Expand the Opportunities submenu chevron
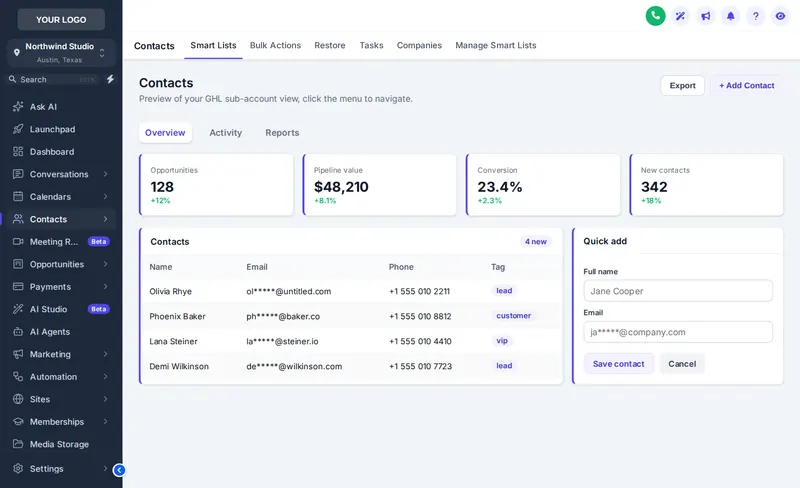Screen dimensions: 800x488 tap(106, 264)
